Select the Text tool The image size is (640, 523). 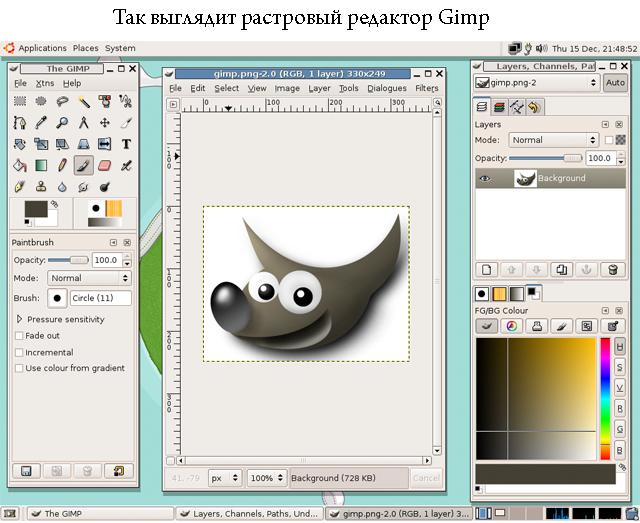click(x=126, y=144)
